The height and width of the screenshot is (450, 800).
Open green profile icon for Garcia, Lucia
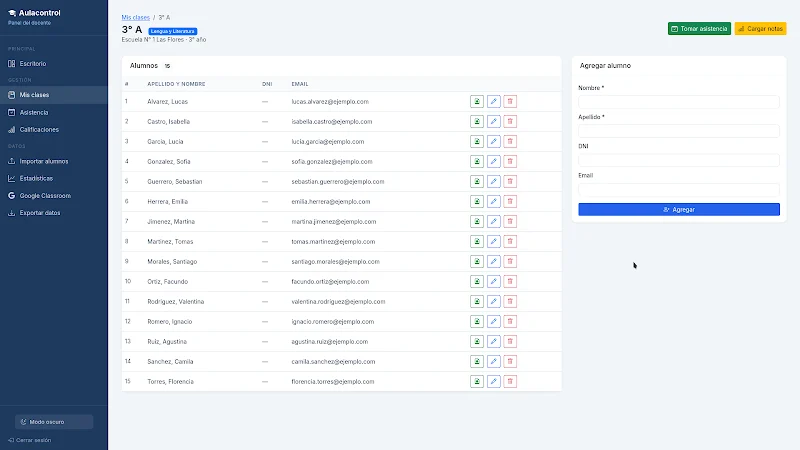tap(477, 141)
